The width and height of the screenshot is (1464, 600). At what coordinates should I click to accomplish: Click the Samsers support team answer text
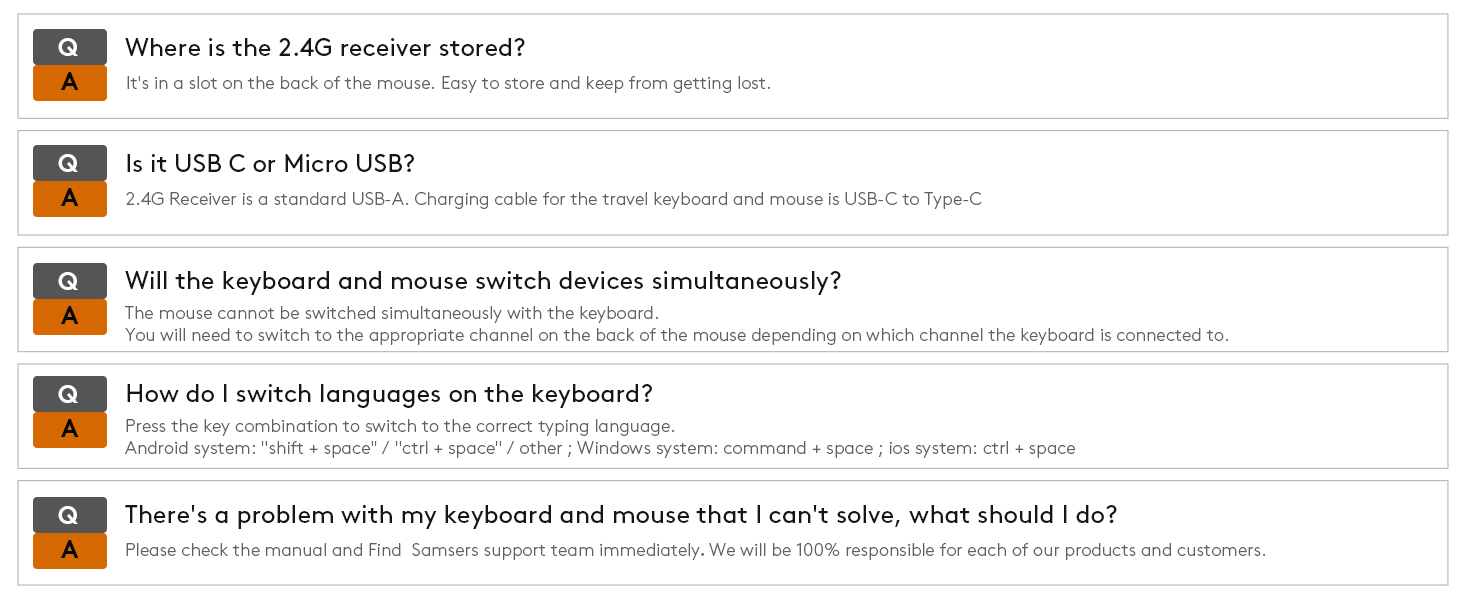(x=695, y=550)
